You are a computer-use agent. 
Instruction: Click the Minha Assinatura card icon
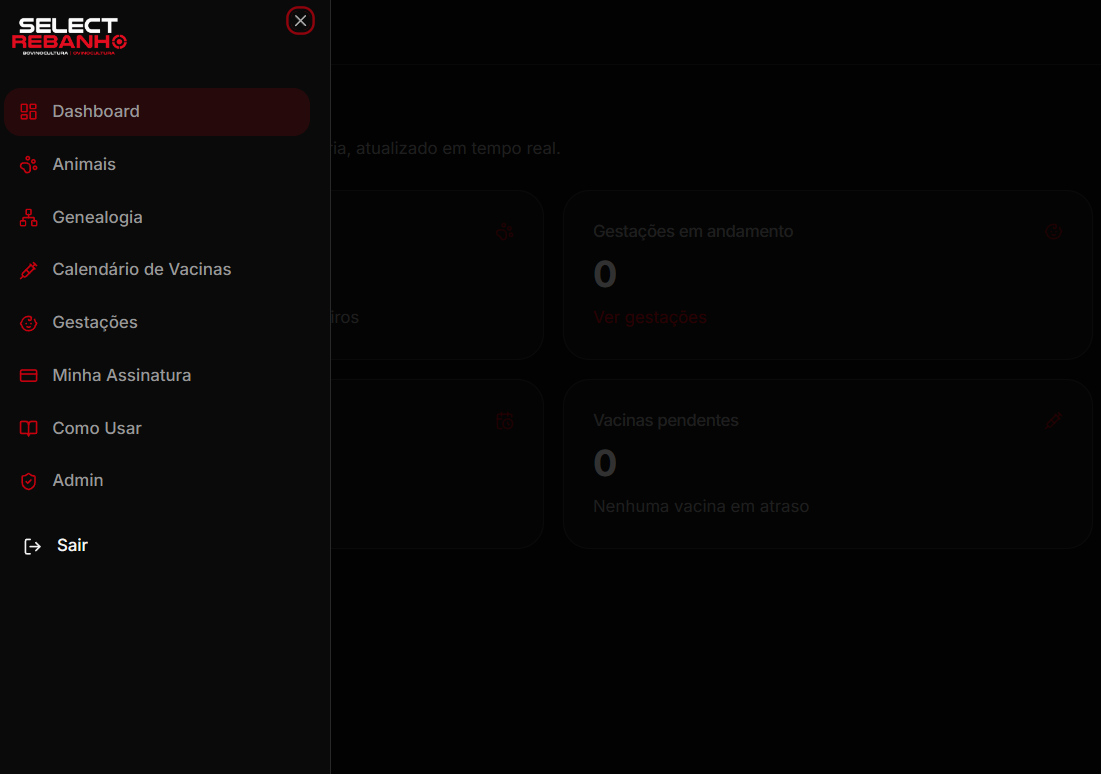click(x=29, y=376)
